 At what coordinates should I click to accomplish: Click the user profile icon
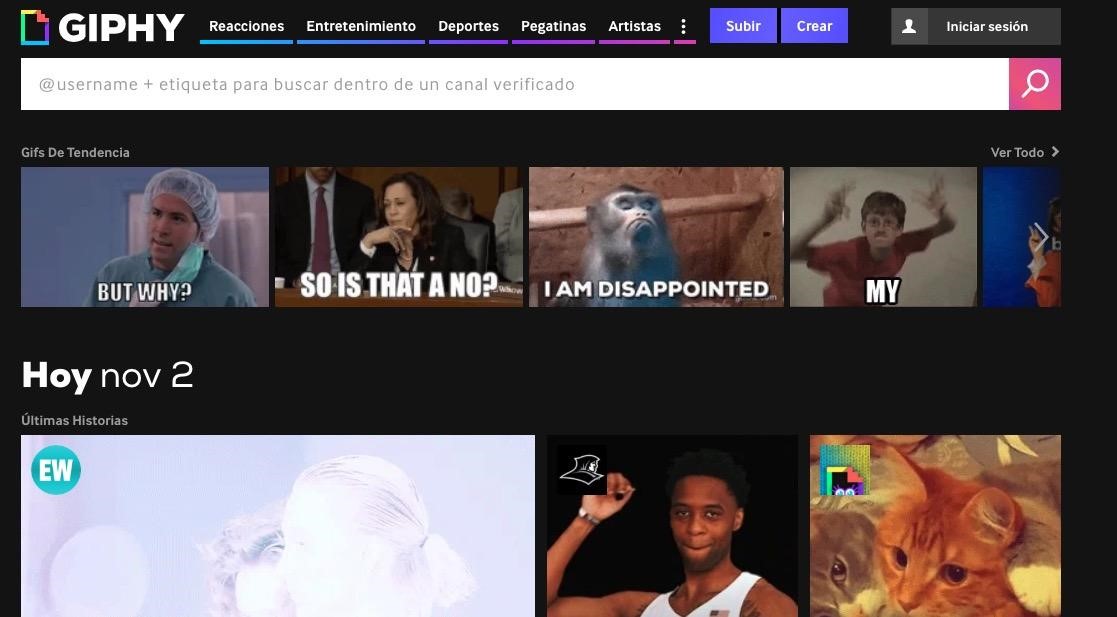[909, 26]
